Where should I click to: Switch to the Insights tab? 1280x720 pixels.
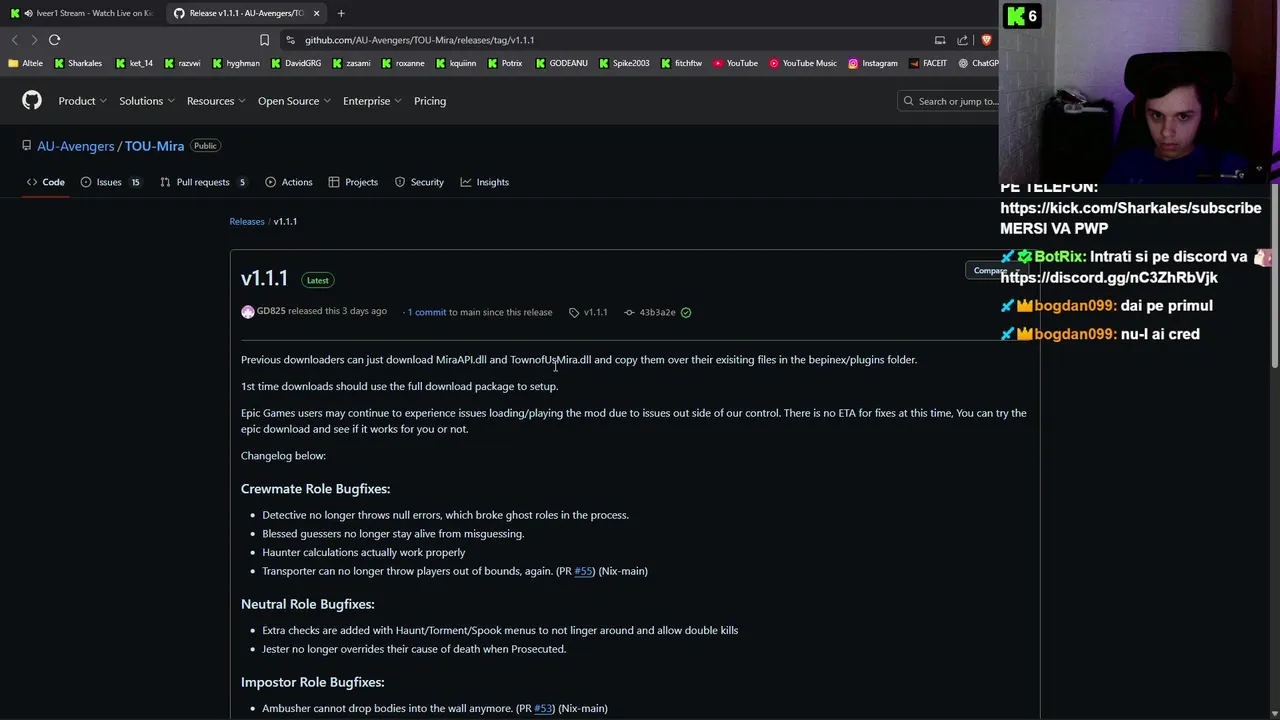click(x=485, y=182)
